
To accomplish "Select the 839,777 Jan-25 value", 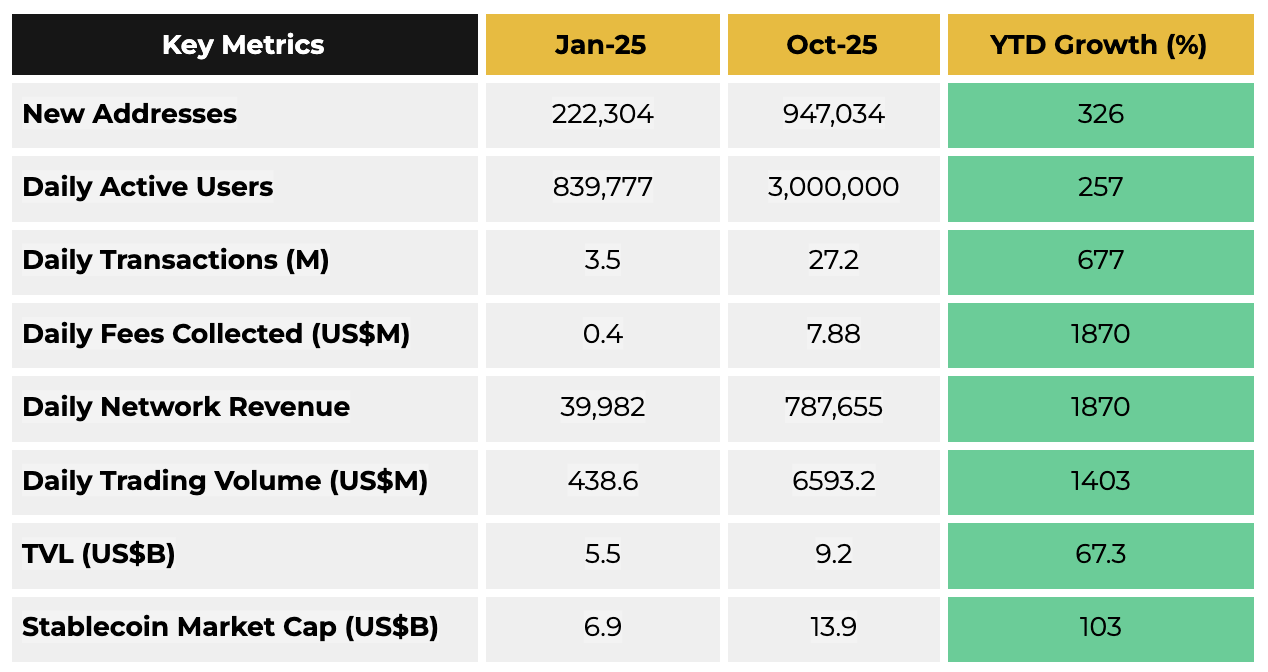I will pos(602,187).
